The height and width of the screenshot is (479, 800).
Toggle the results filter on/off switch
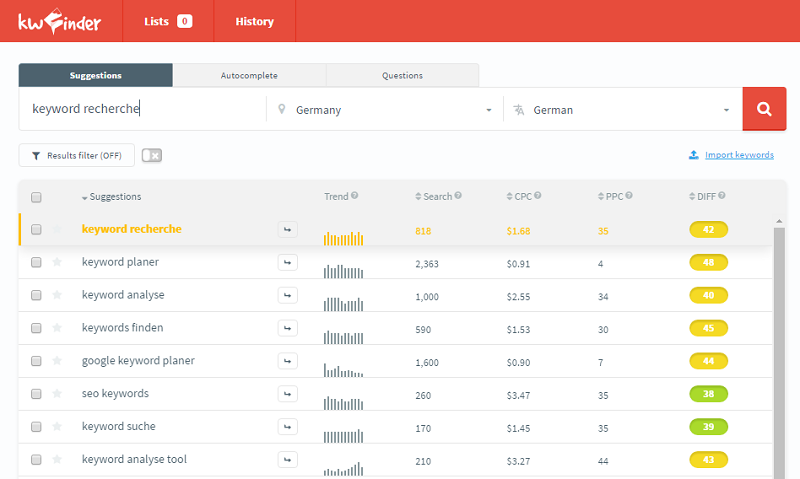pos(152,155)
